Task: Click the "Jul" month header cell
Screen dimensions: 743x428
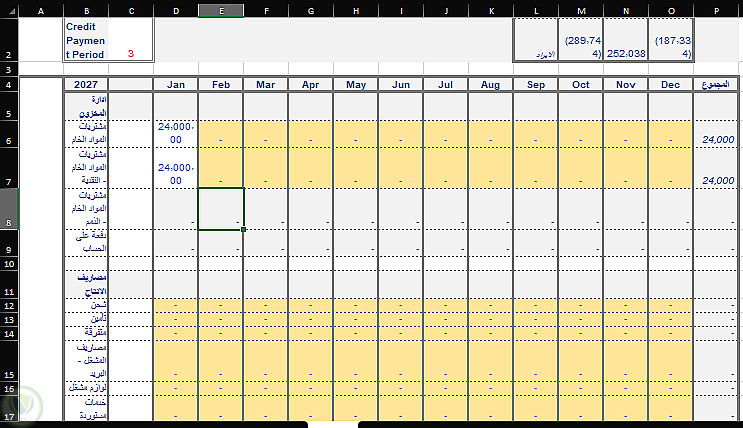Action: coord(446,84)
